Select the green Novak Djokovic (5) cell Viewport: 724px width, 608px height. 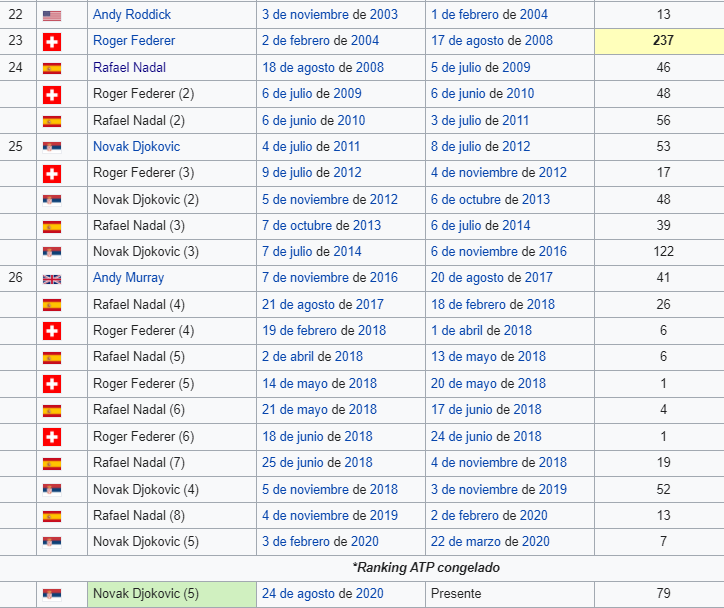tap(172, 594)
